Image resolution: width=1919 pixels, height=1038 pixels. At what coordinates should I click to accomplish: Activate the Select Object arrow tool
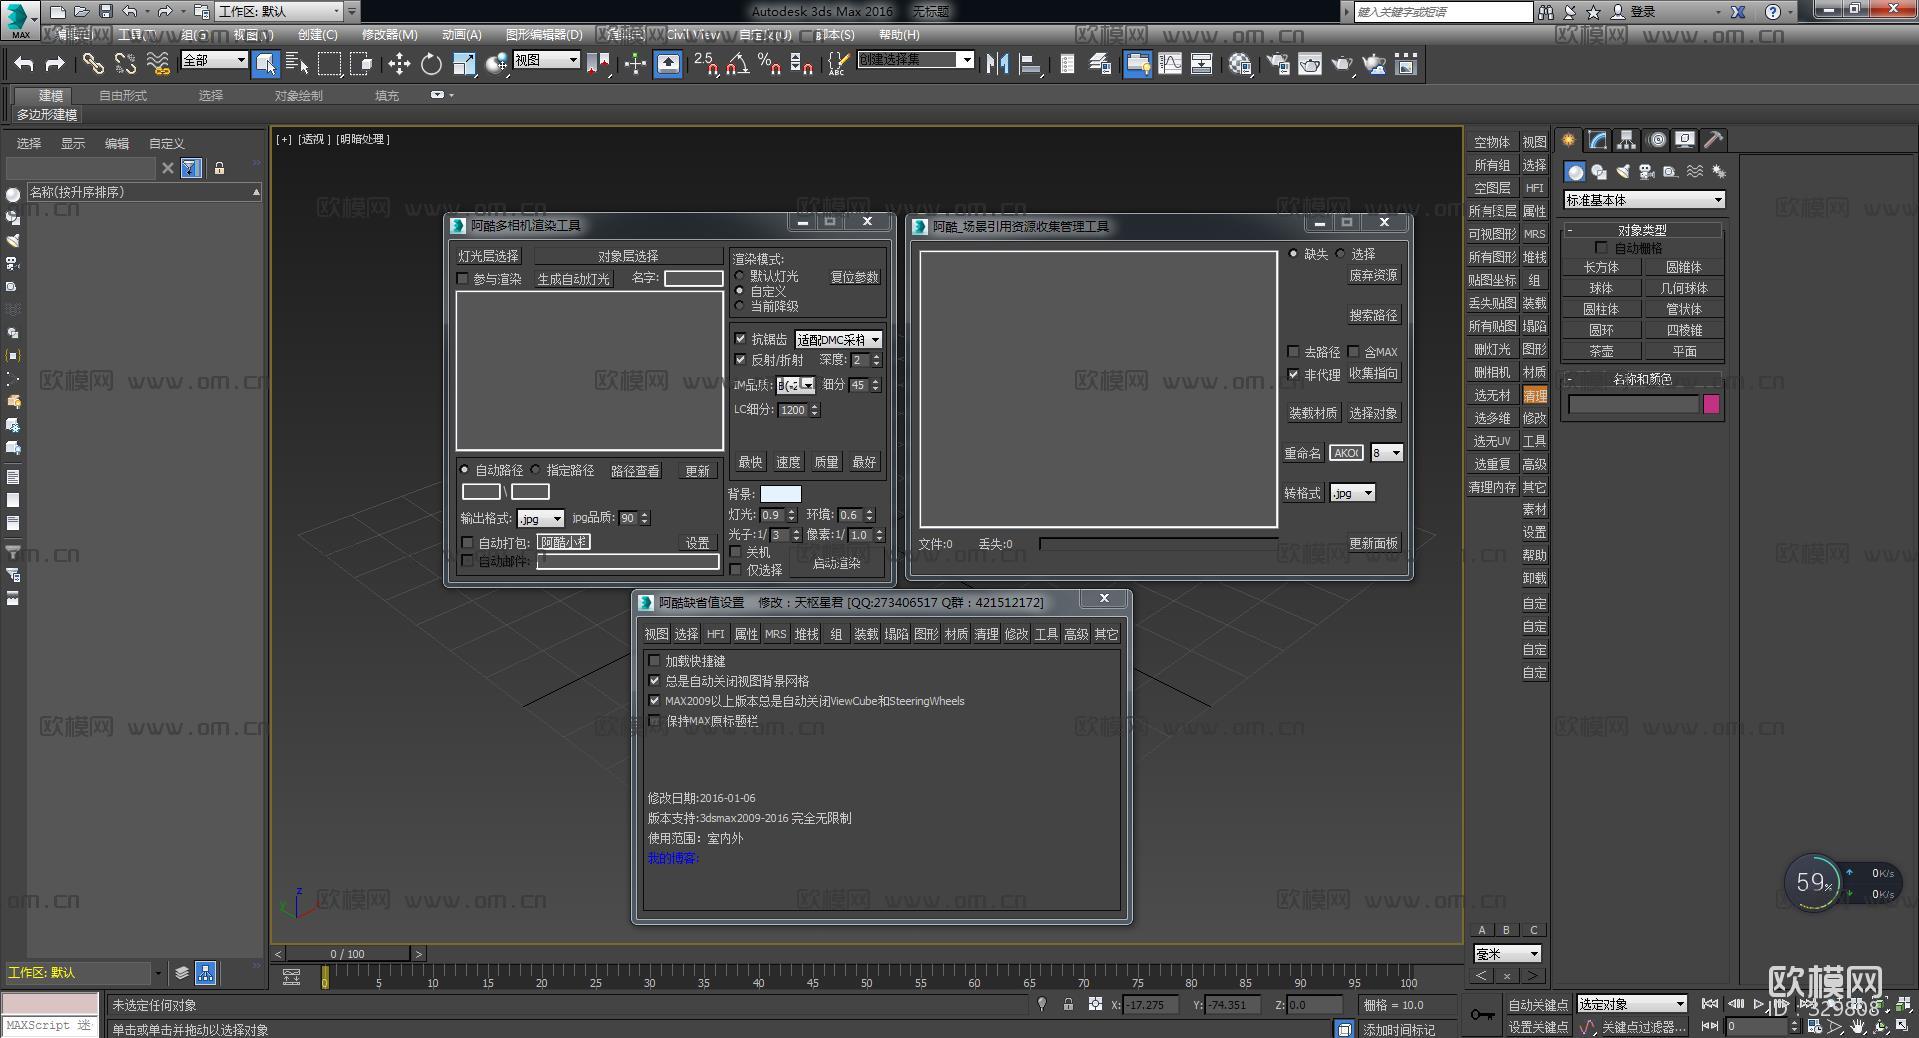pos(266,64)
